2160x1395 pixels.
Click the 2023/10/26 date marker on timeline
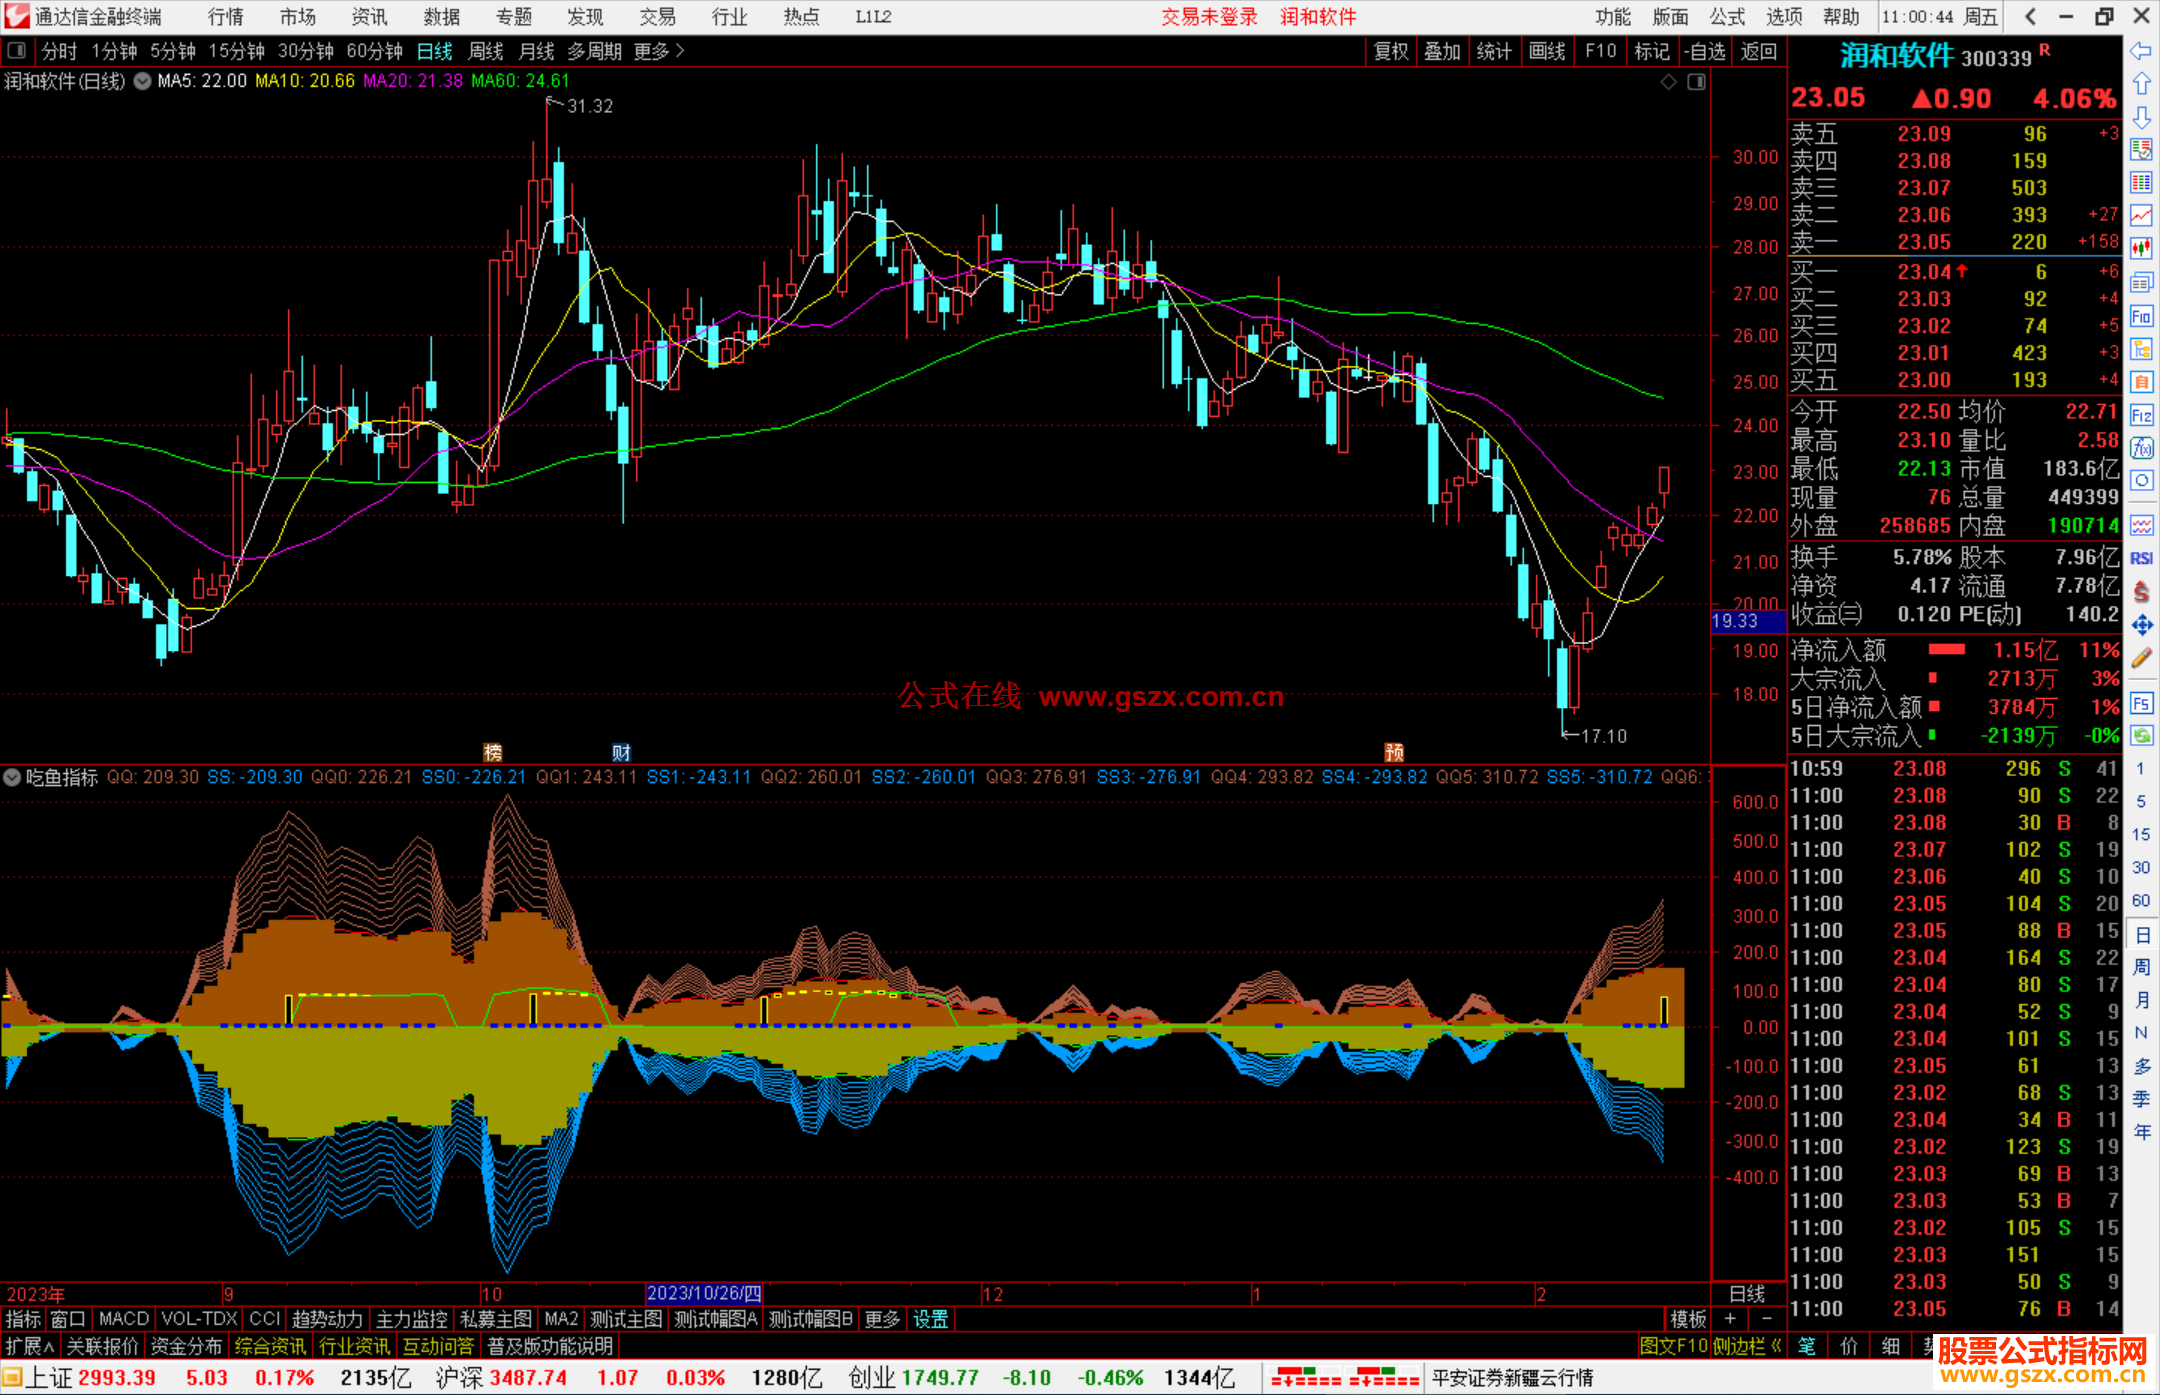pos(704,1293)
